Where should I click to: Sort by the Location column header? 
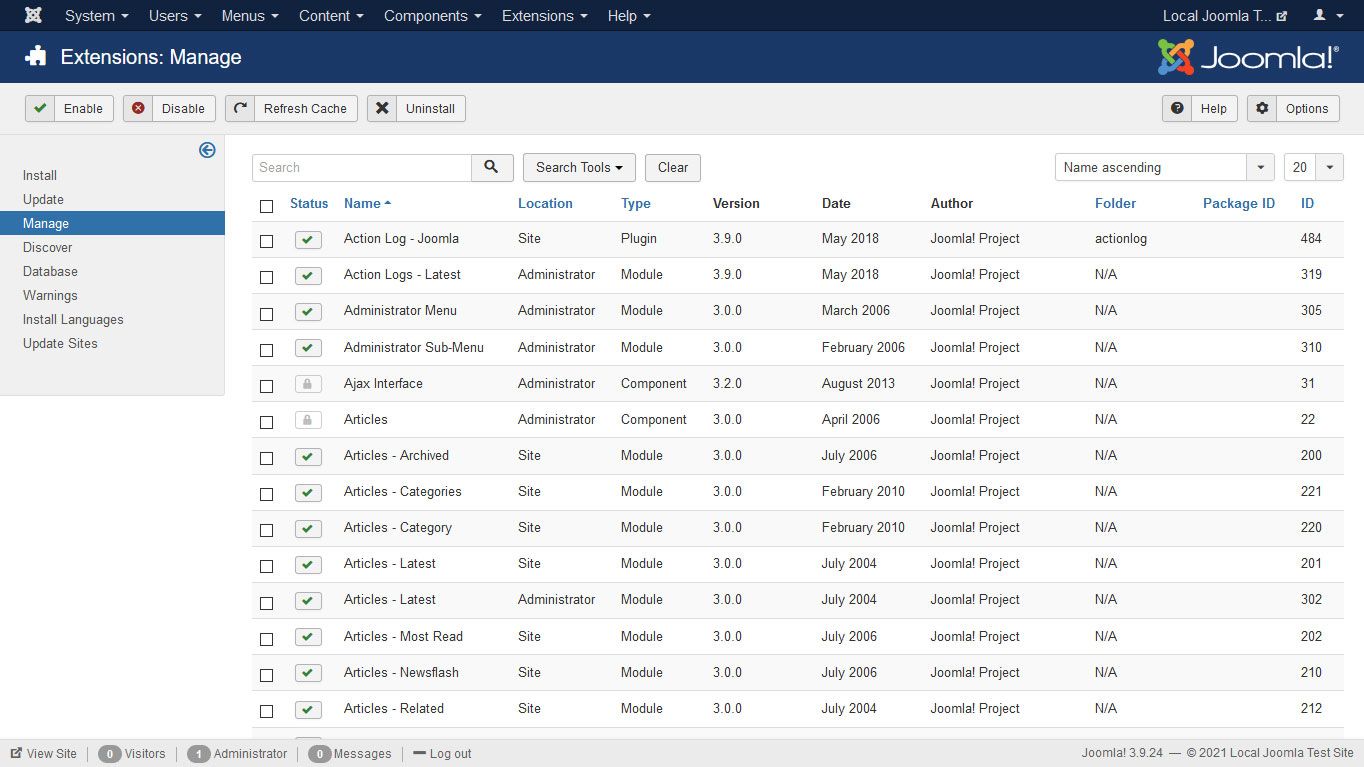545,203
